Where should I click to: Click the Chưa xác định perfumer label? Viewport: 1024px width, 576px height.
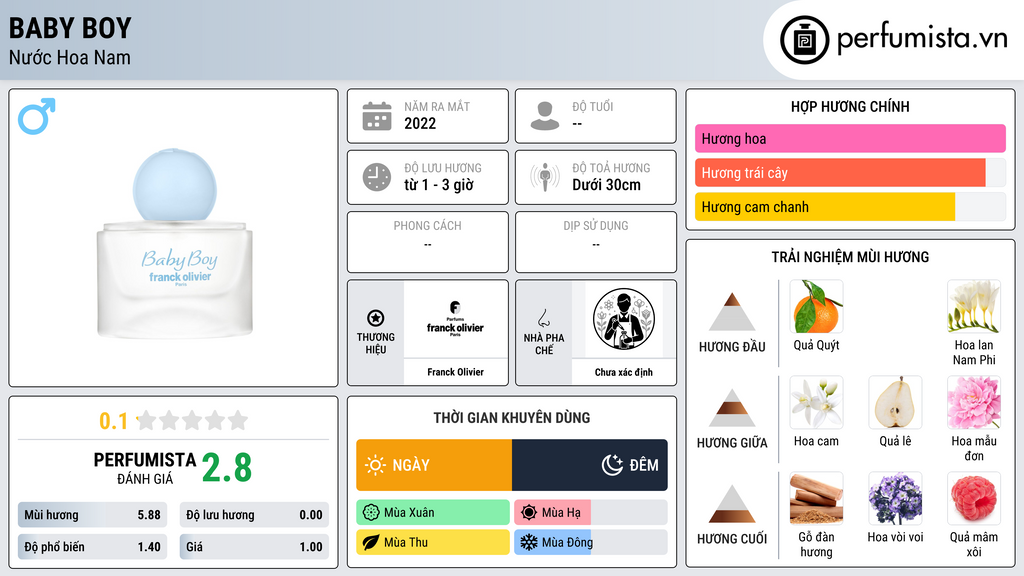[624, 372]
